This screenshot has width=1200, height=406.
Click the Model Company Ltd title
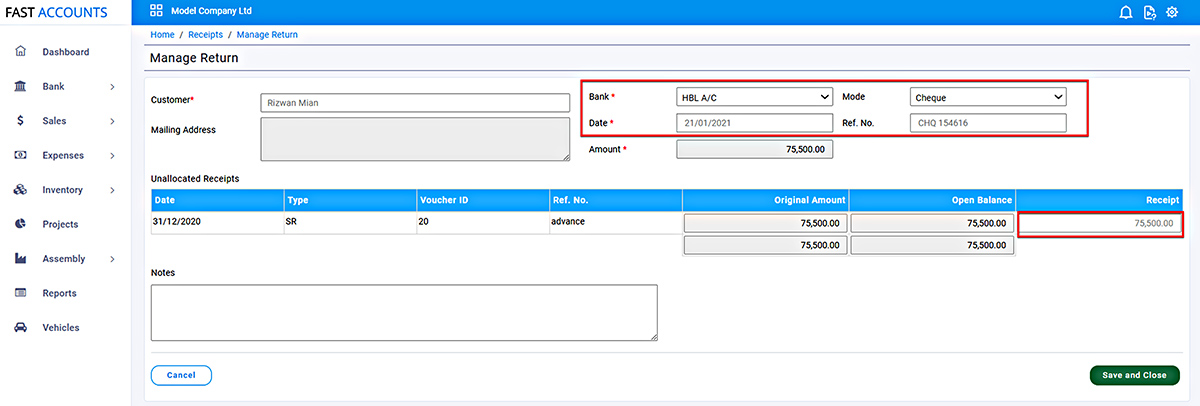click(x=212, y=12)
